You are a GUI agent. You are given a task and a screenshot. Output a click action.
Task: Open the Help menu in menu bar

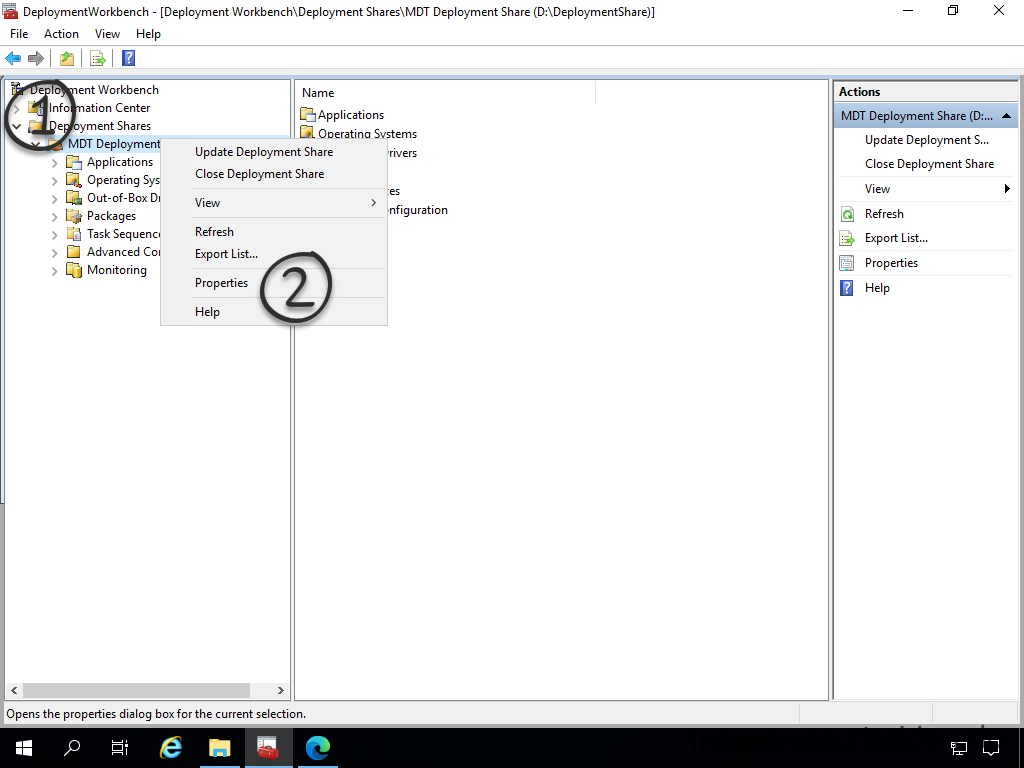(148, 34)
